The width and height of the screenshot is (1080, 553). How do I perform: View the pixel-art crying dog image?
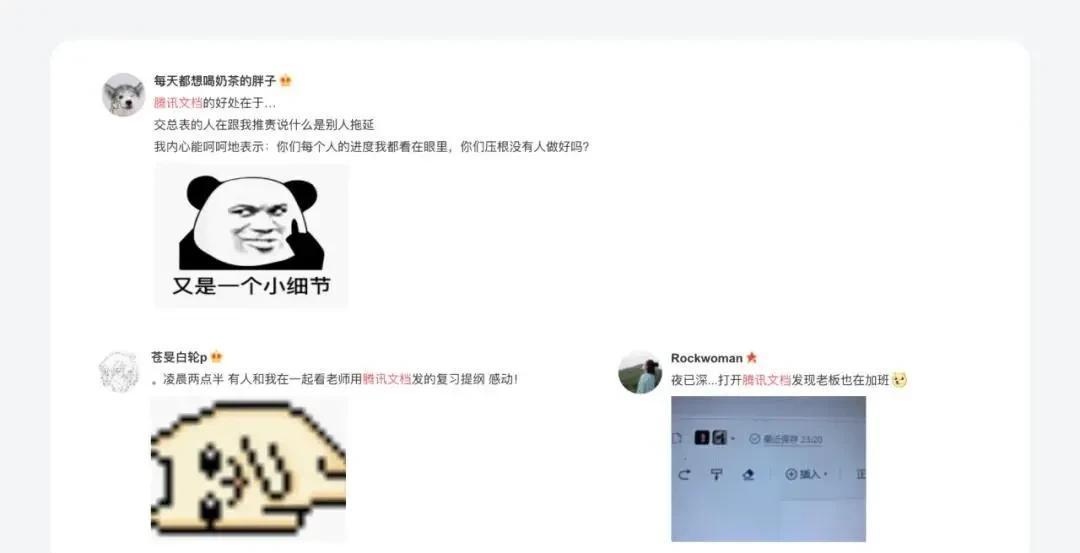[x=248, y=469]
